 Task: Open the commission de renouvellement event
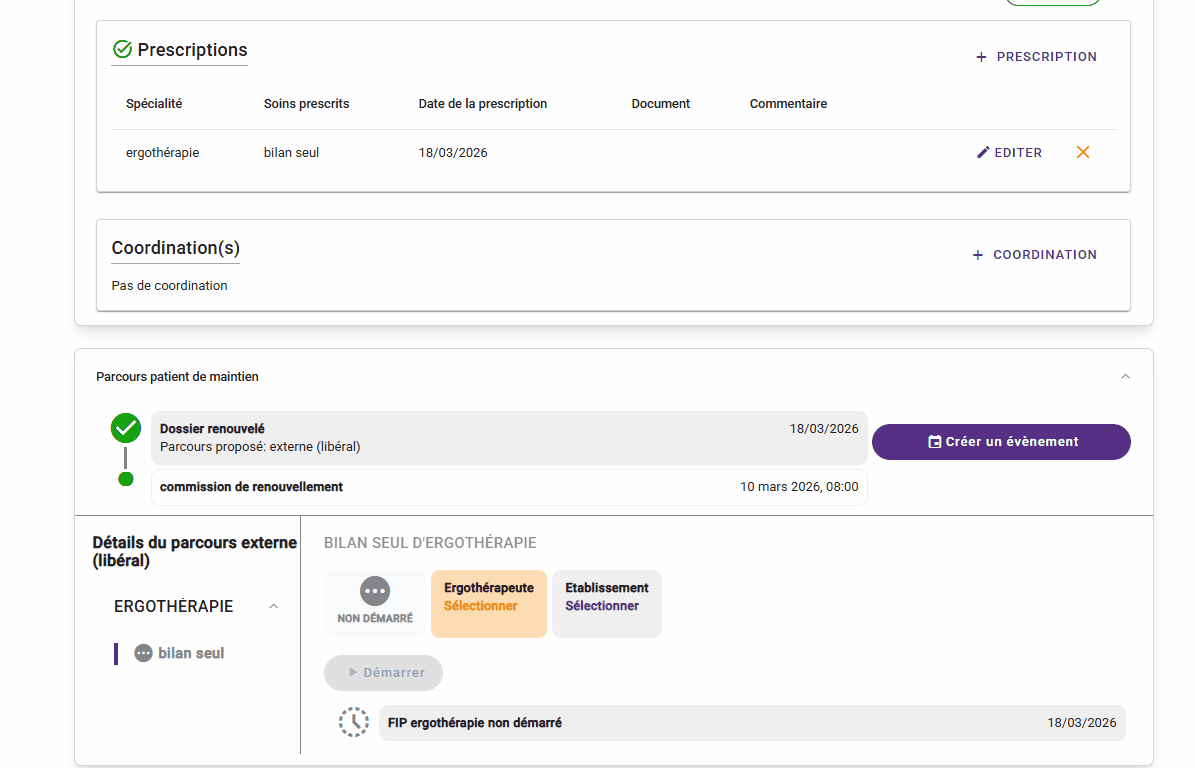(509, 487)
